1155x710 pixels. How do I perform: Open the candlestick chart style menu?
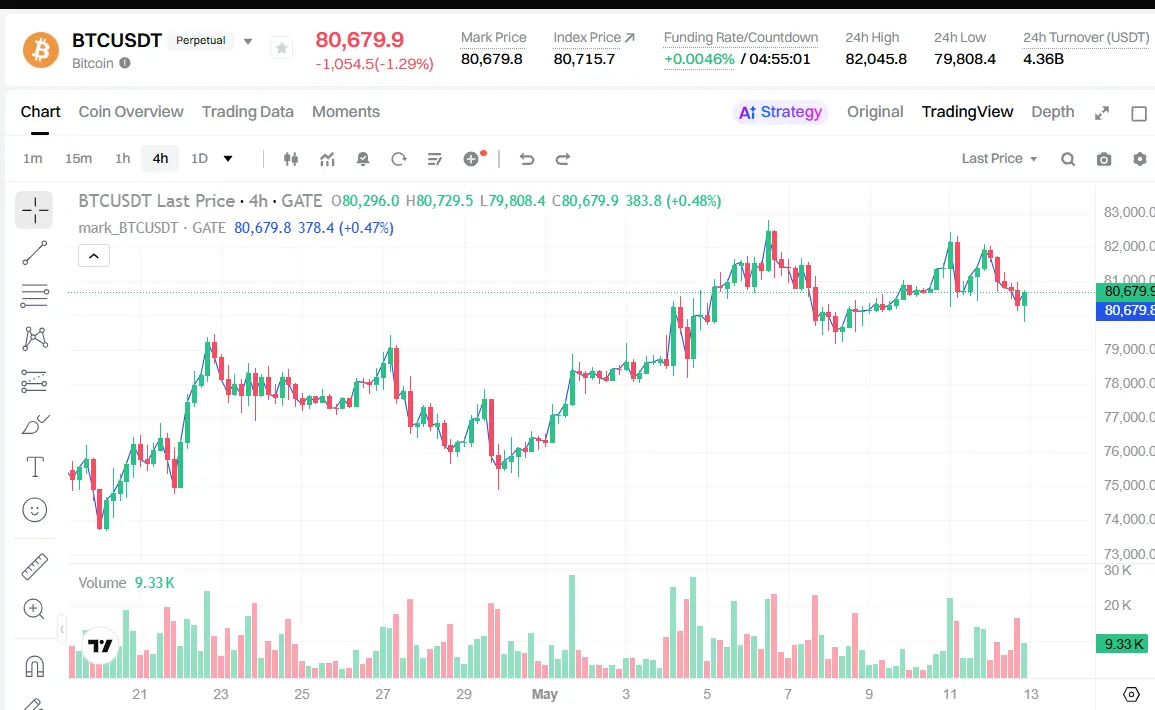coord(291,159)
